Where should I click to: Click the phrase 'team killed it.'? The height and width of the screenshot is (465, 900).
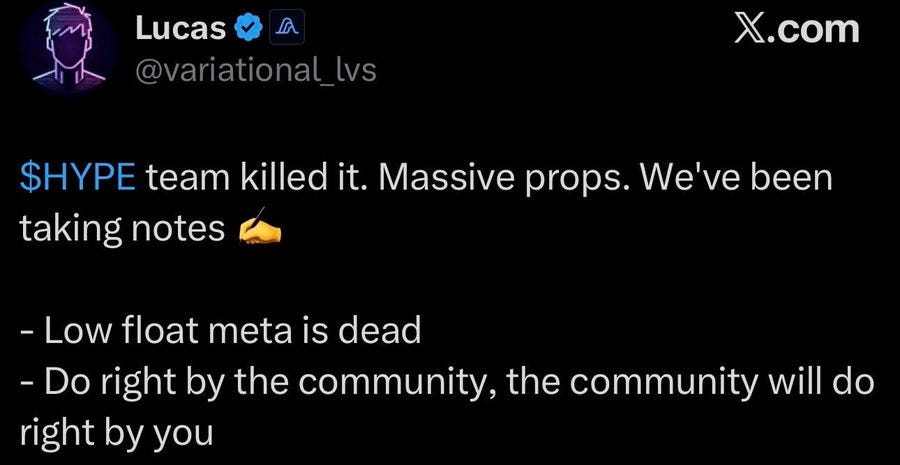pos(257,179)
